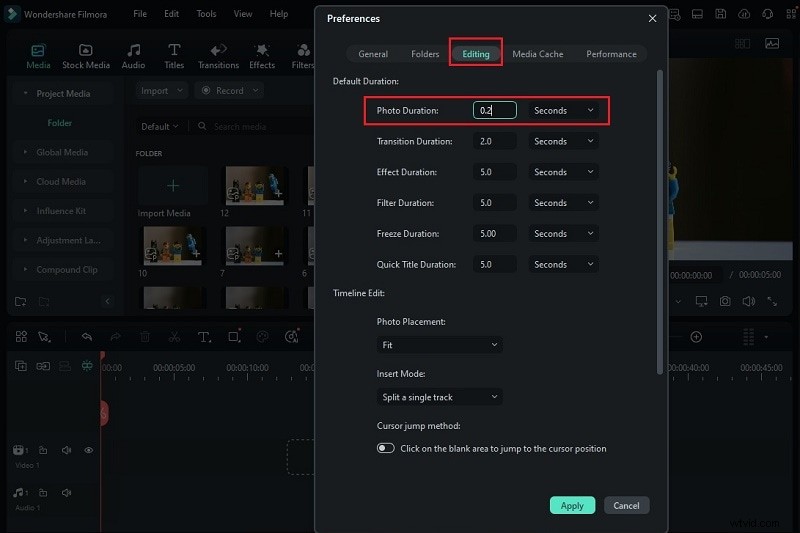Take a snapshot with the camera icon
The height and width of the screenshot is (533, 800).
coord(725,301)
